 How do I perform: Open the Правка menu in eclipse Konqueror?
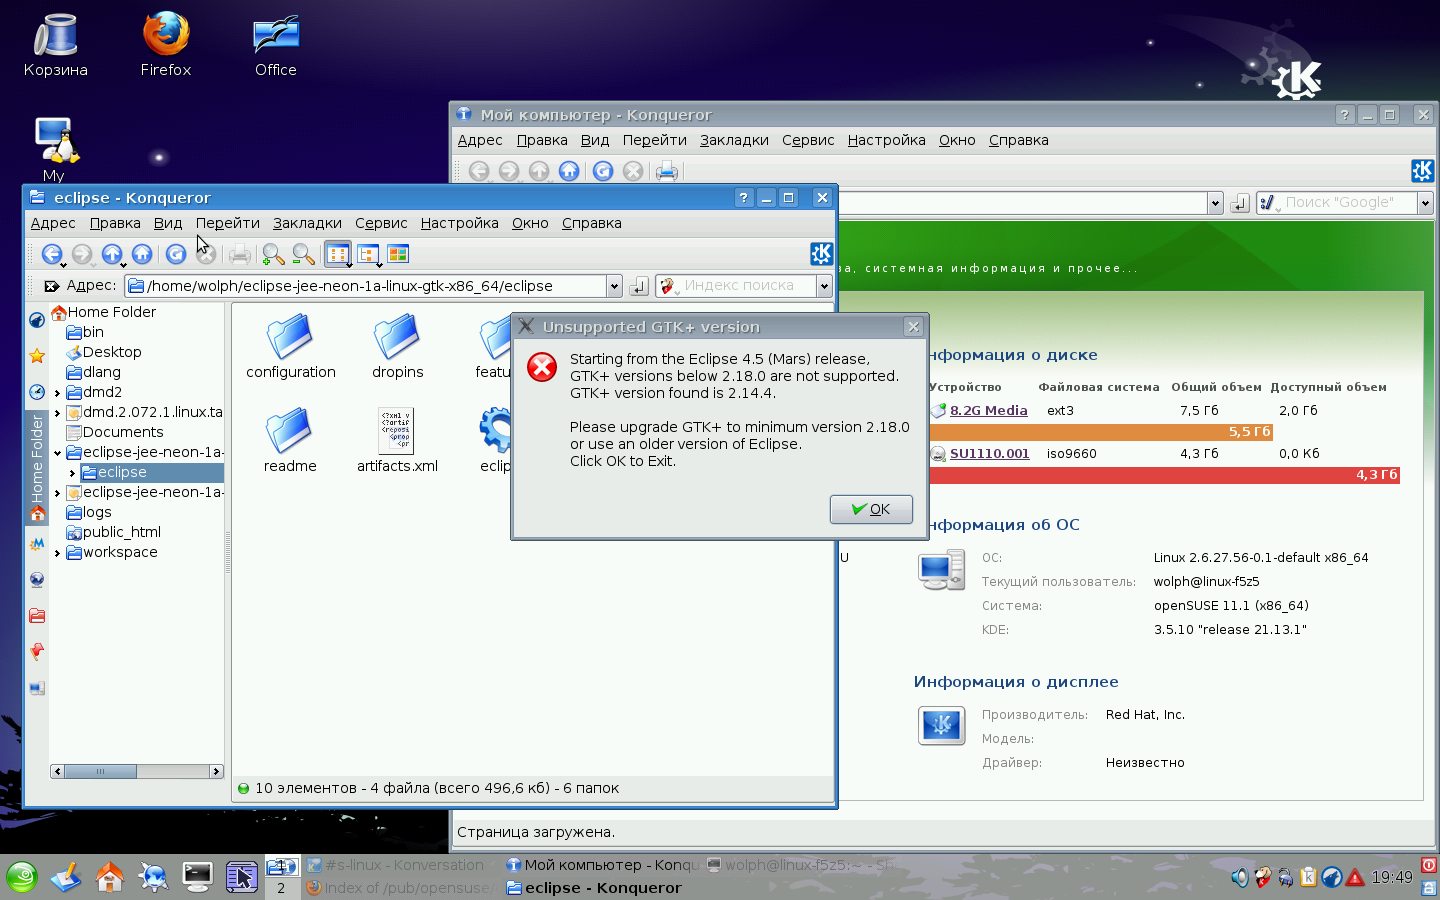[115, 223]
